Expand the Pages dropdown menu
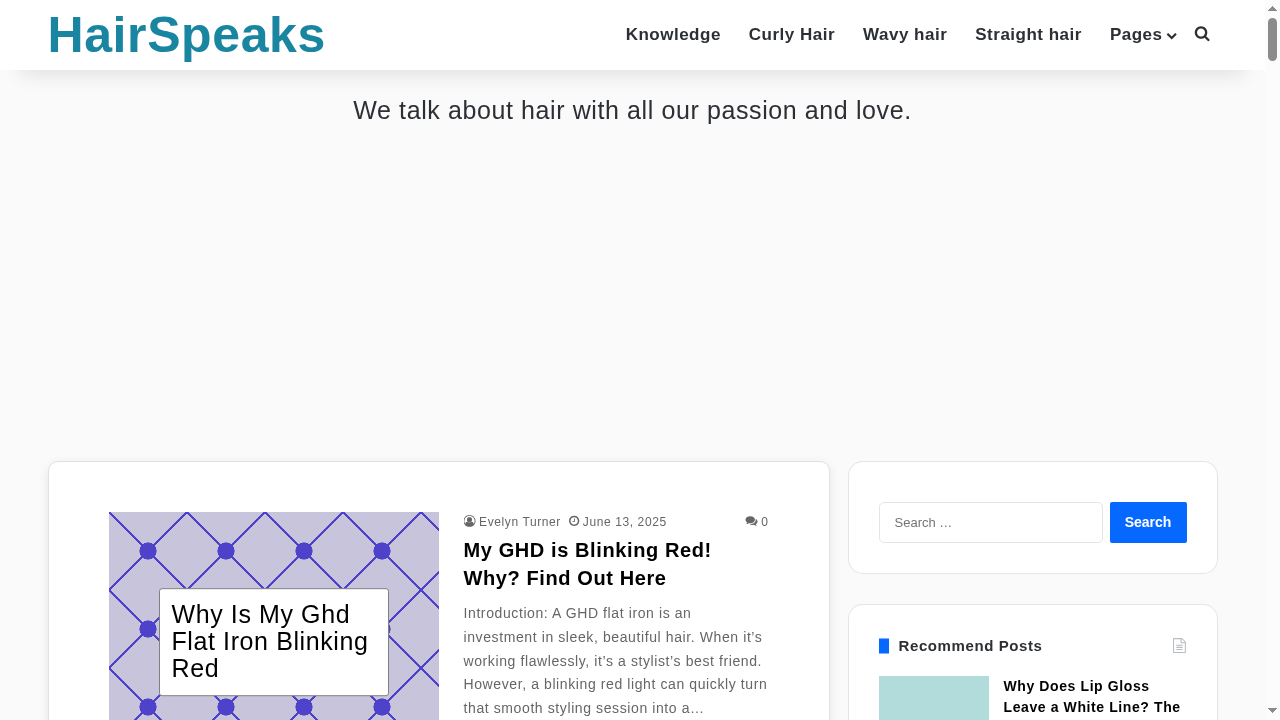 1135,34
